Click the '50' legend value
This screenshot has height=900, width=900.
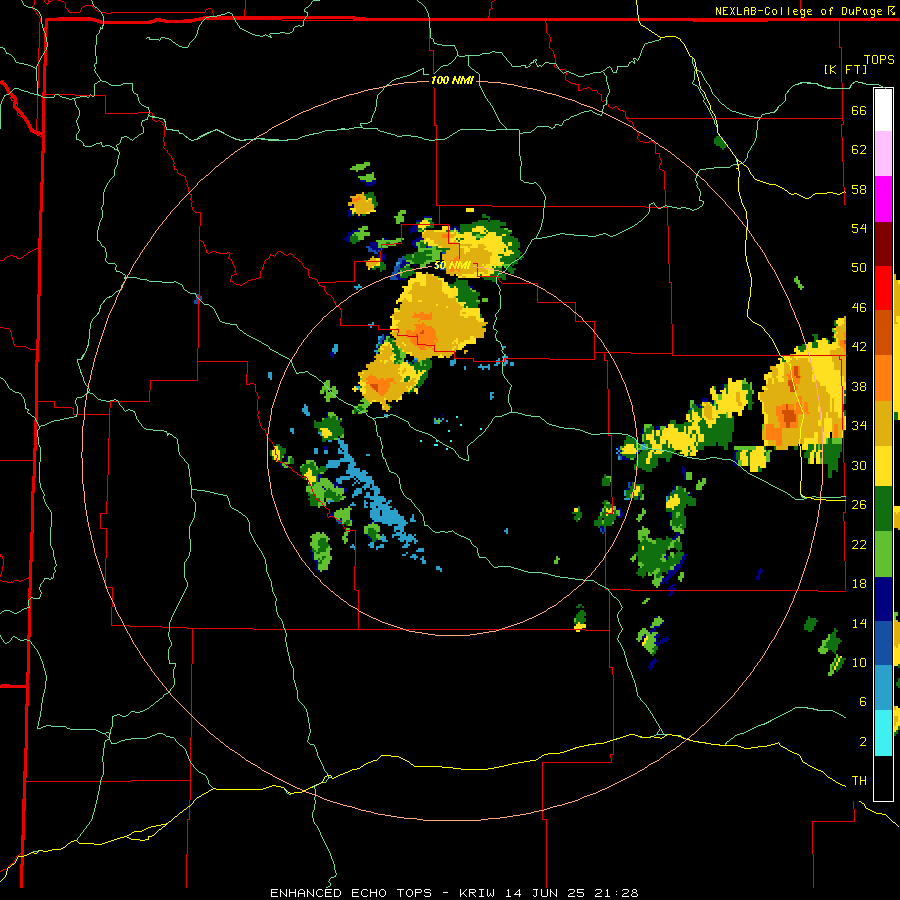(x=859, y=268)
